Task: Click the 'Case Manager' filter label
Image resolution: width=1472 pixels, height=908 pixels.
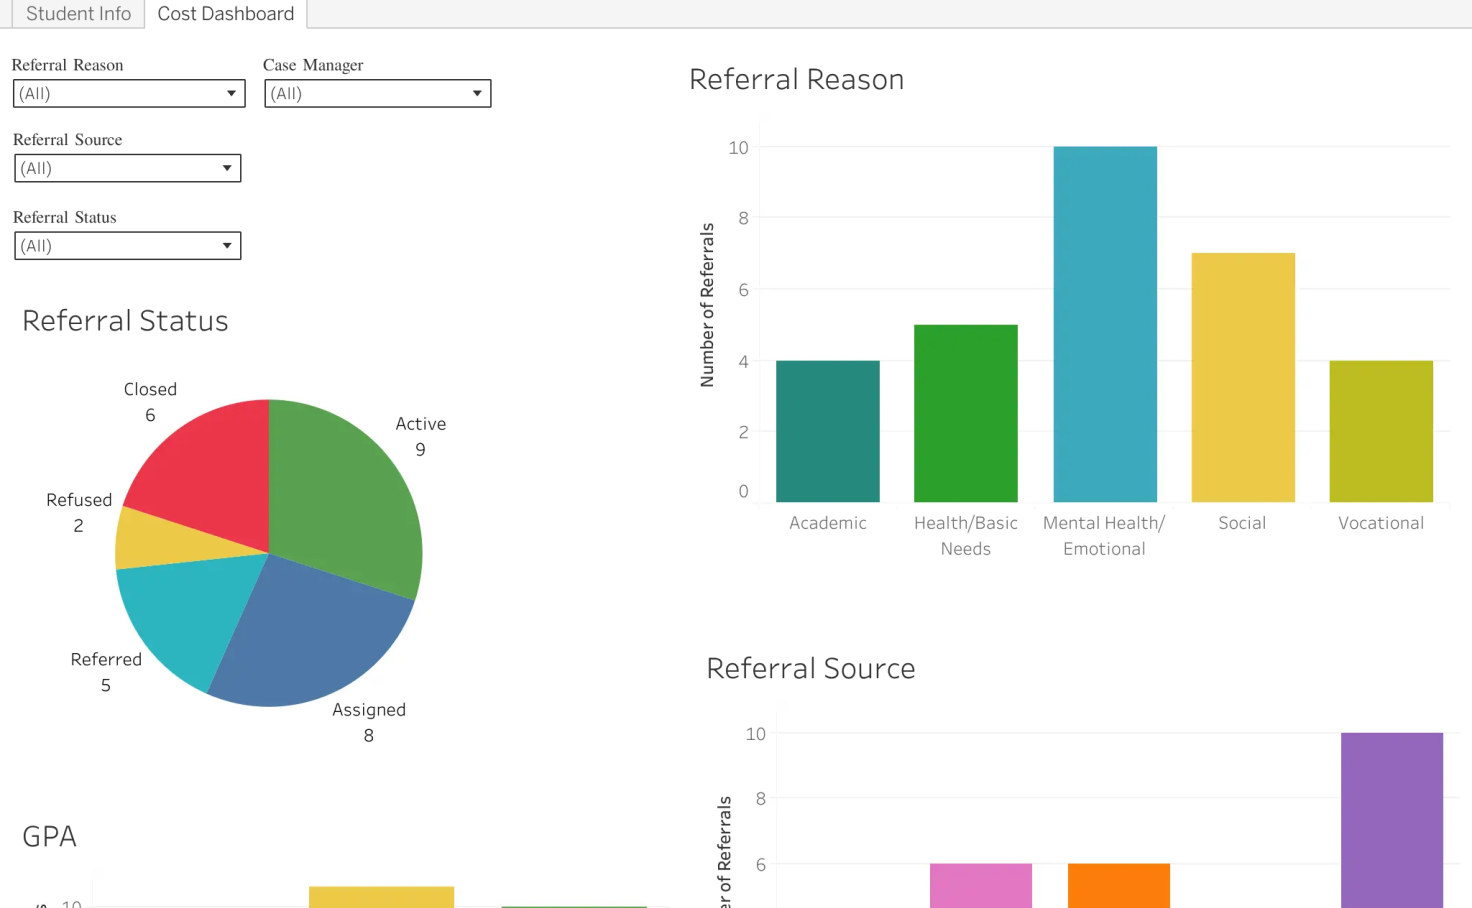Action: click(313, 65)
